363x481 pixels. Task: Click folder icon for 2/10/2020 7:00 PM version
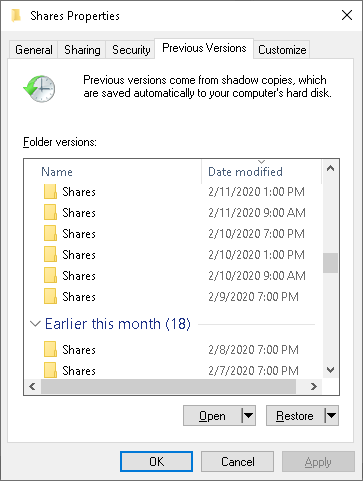click(x=50, y=234)
